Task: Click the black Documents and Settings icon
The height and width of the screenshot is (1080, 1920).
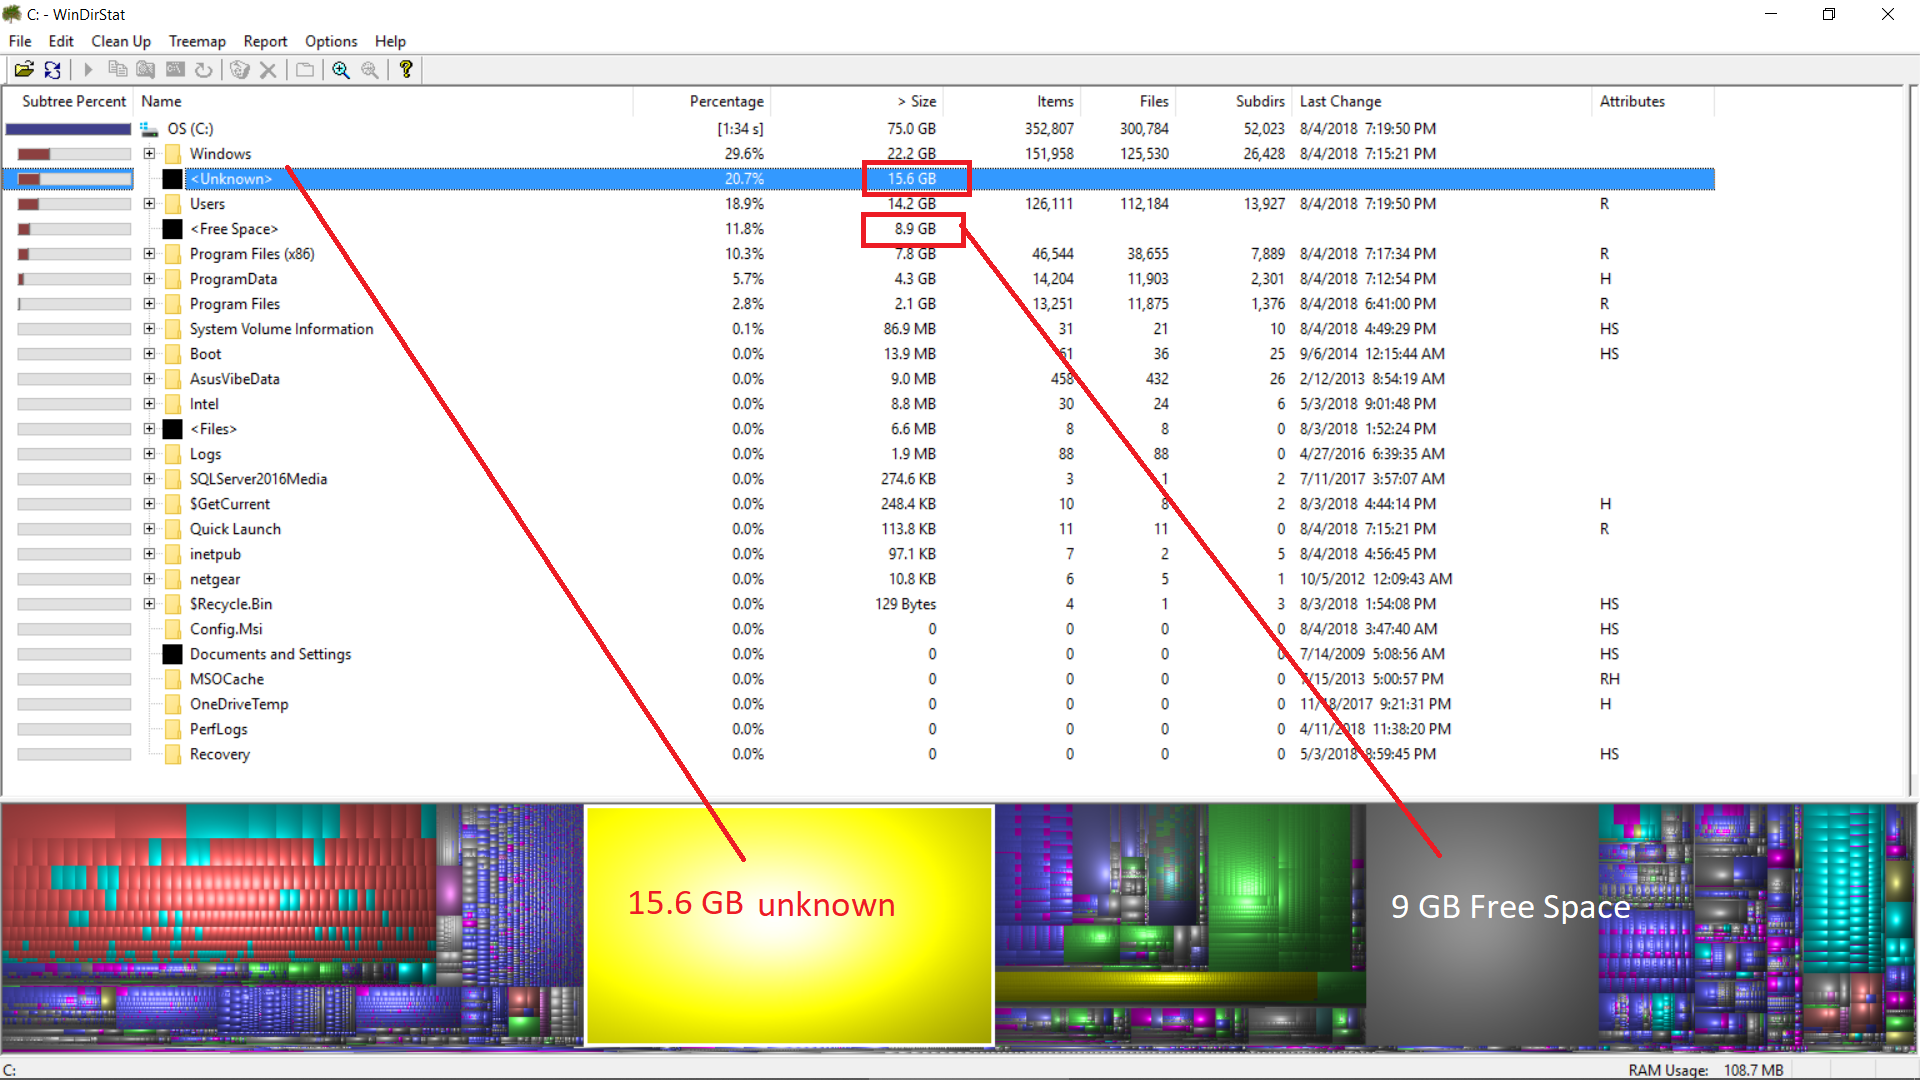Action: click(x=173, y=654)
